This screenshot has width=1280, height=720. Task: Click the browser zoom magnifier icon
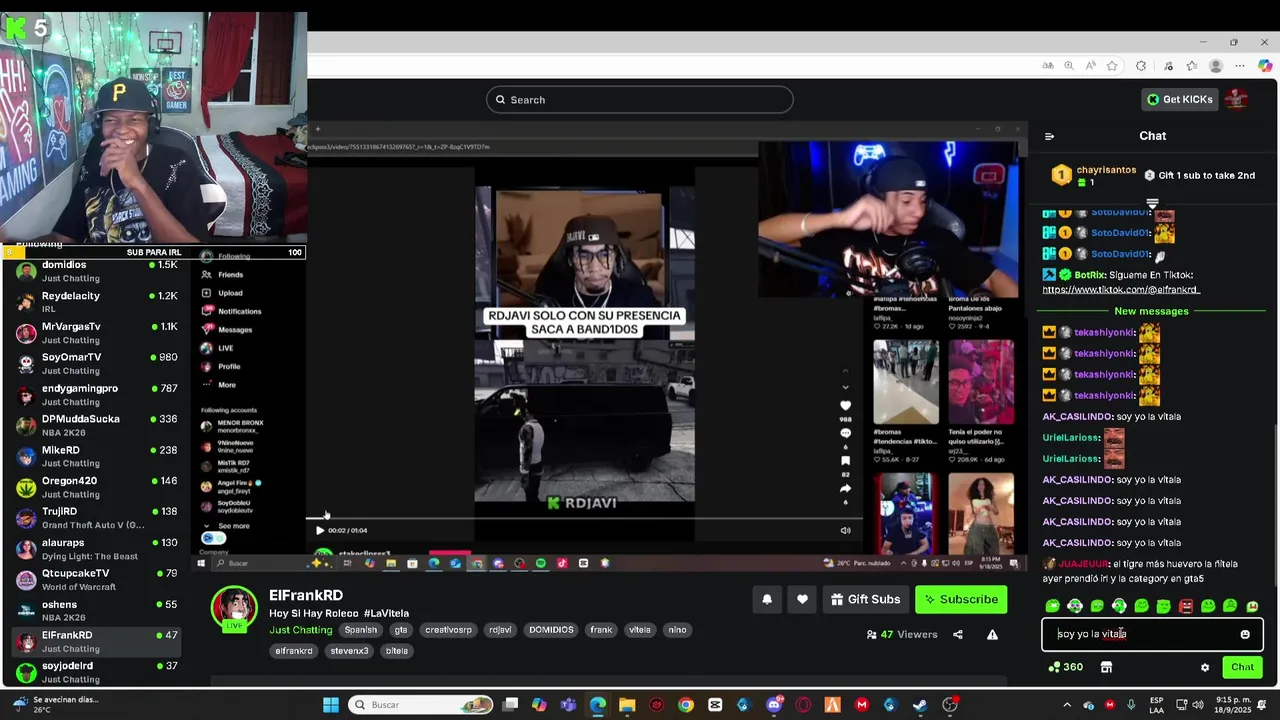point(1069,66)
